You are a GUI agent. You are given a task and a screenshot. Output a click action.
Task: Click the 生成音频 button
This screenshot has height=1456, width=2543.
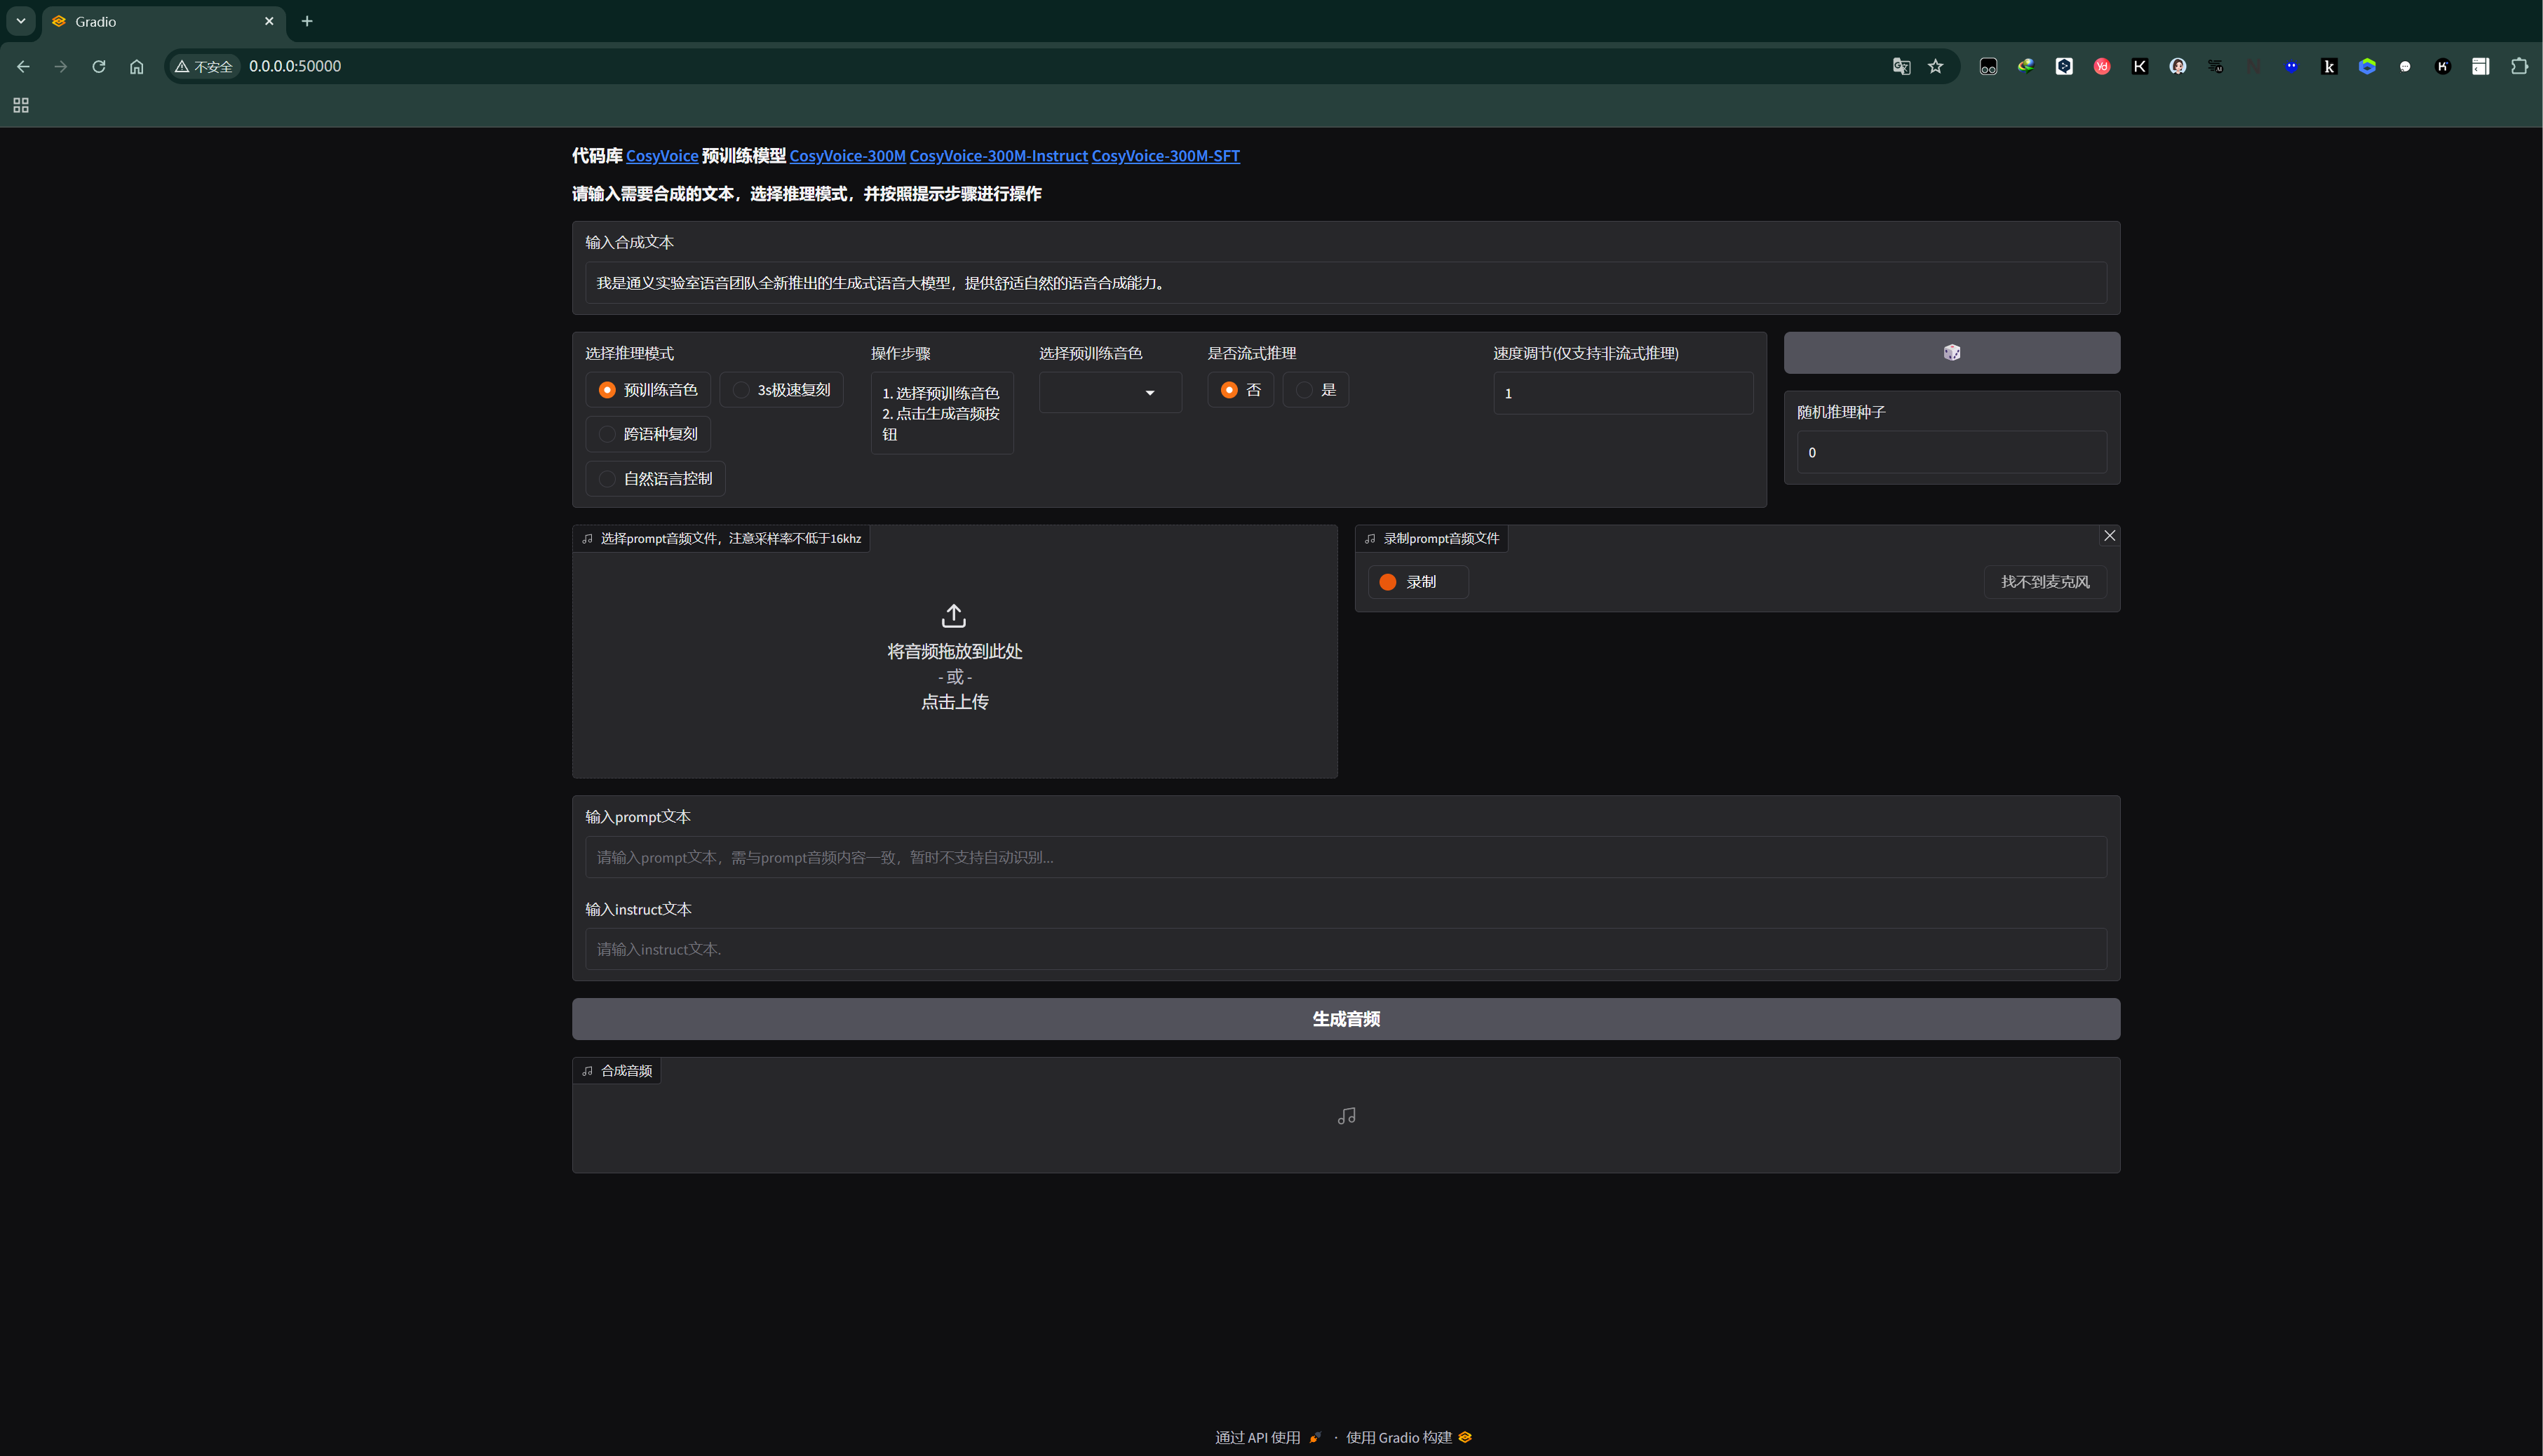coord(1345,1019)
